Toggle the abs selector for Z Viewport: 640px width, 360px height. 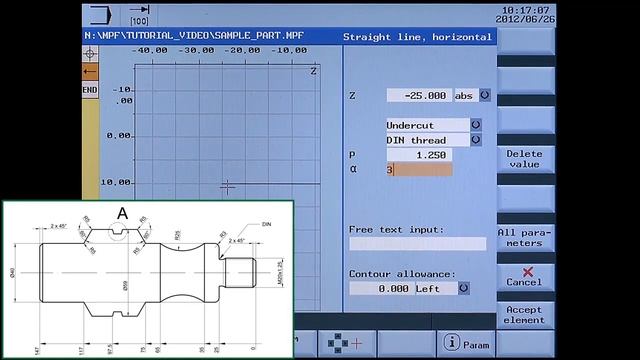(x=484, y=96)
